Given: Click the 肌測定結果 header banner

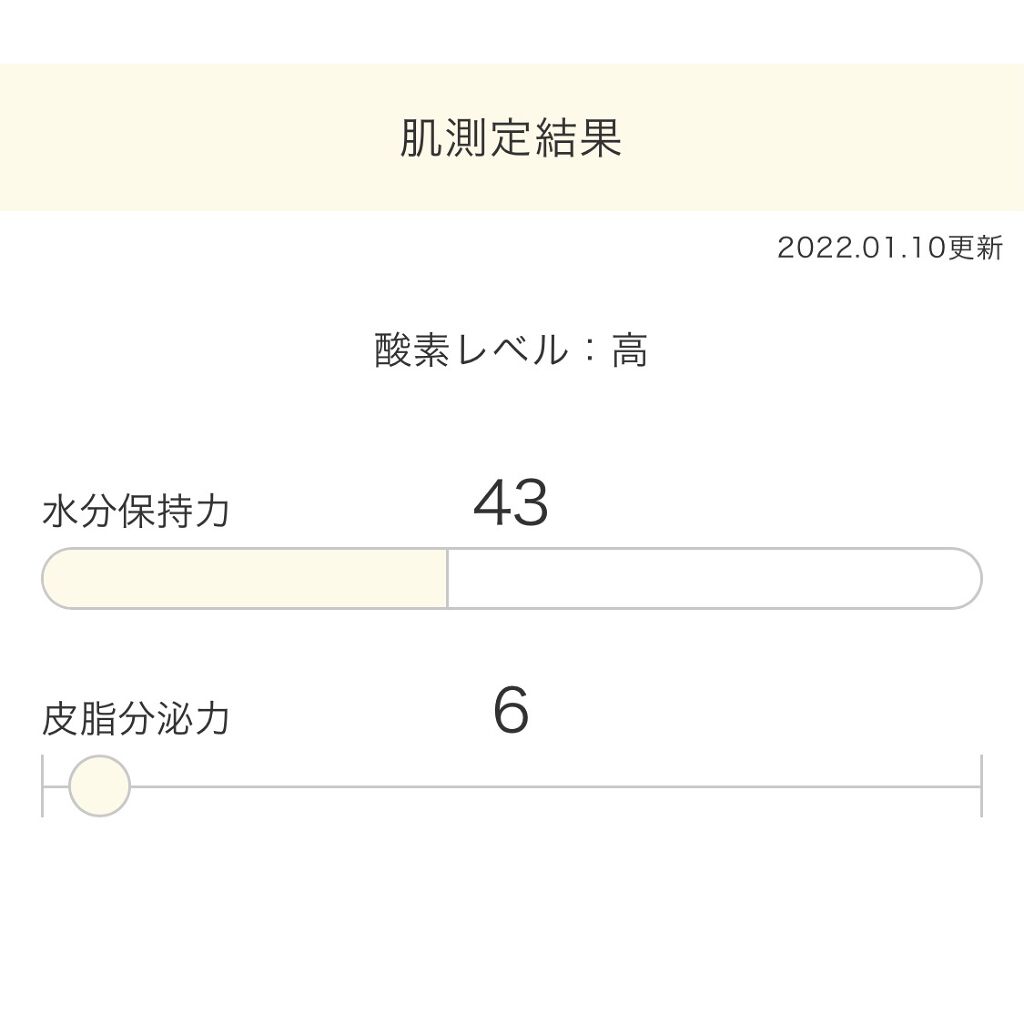Looking at the screenshot, I should (512, 138).
